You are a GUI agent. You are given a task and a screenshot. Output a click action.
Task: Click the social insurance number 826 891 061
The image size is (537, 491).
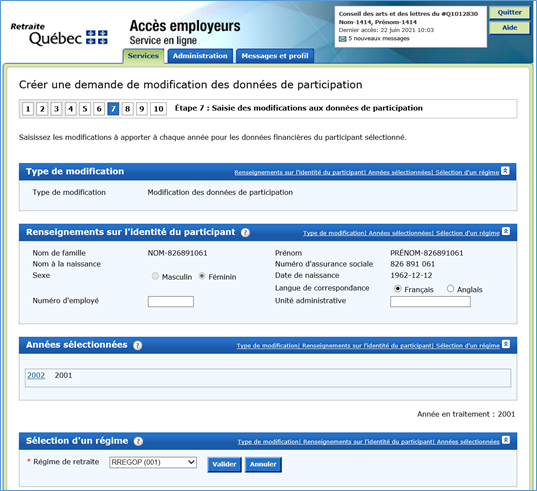(412, 264)
